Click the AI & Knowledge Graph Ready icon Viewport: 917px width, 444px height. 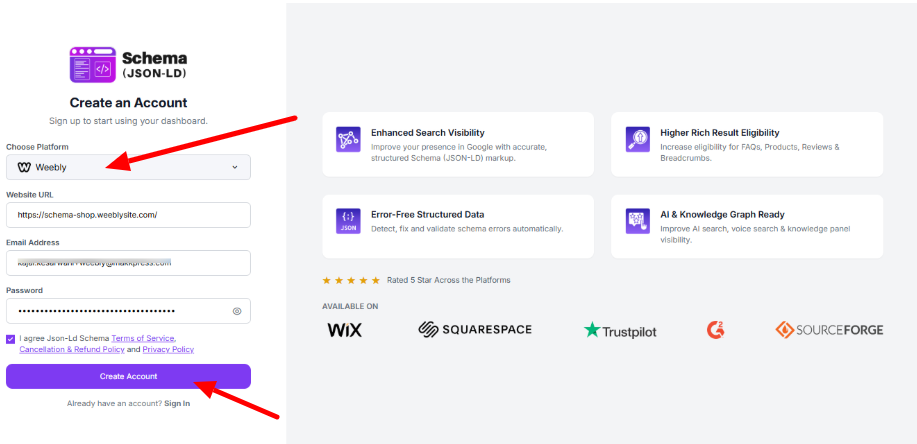[637, 221]
